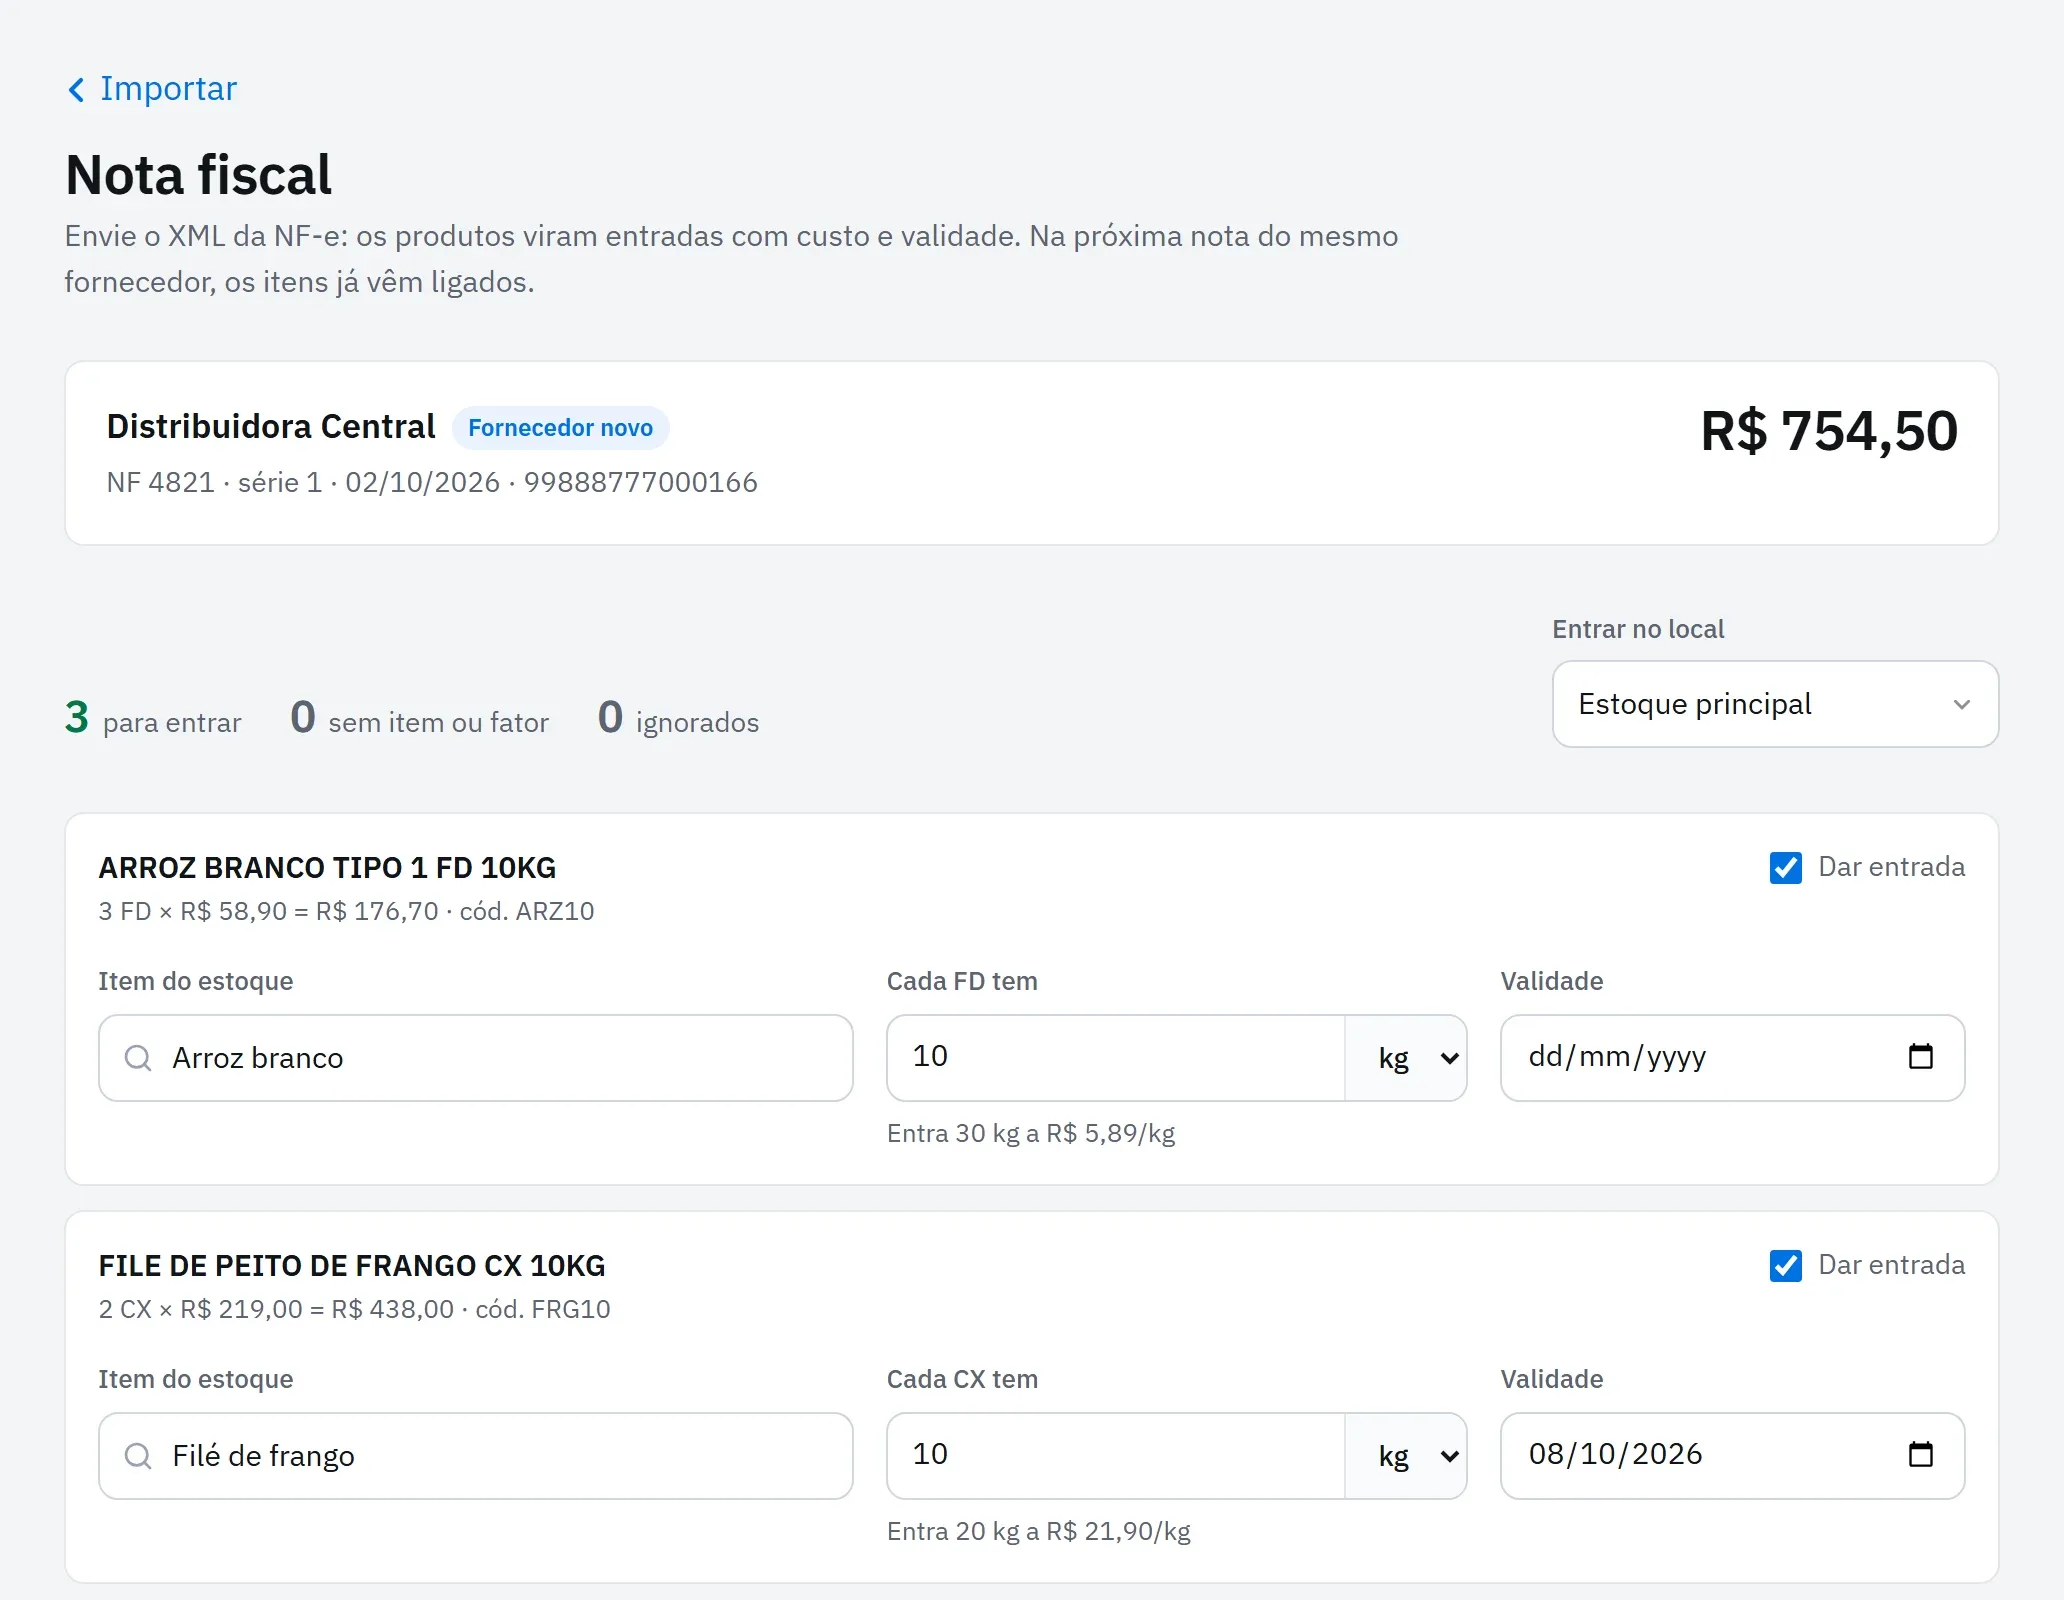The height and width of the screenshot is (1600, 2064).
Task: Click the Arroz branco stock item search field
Action: pyautogui.click(x=476, y=1058)
